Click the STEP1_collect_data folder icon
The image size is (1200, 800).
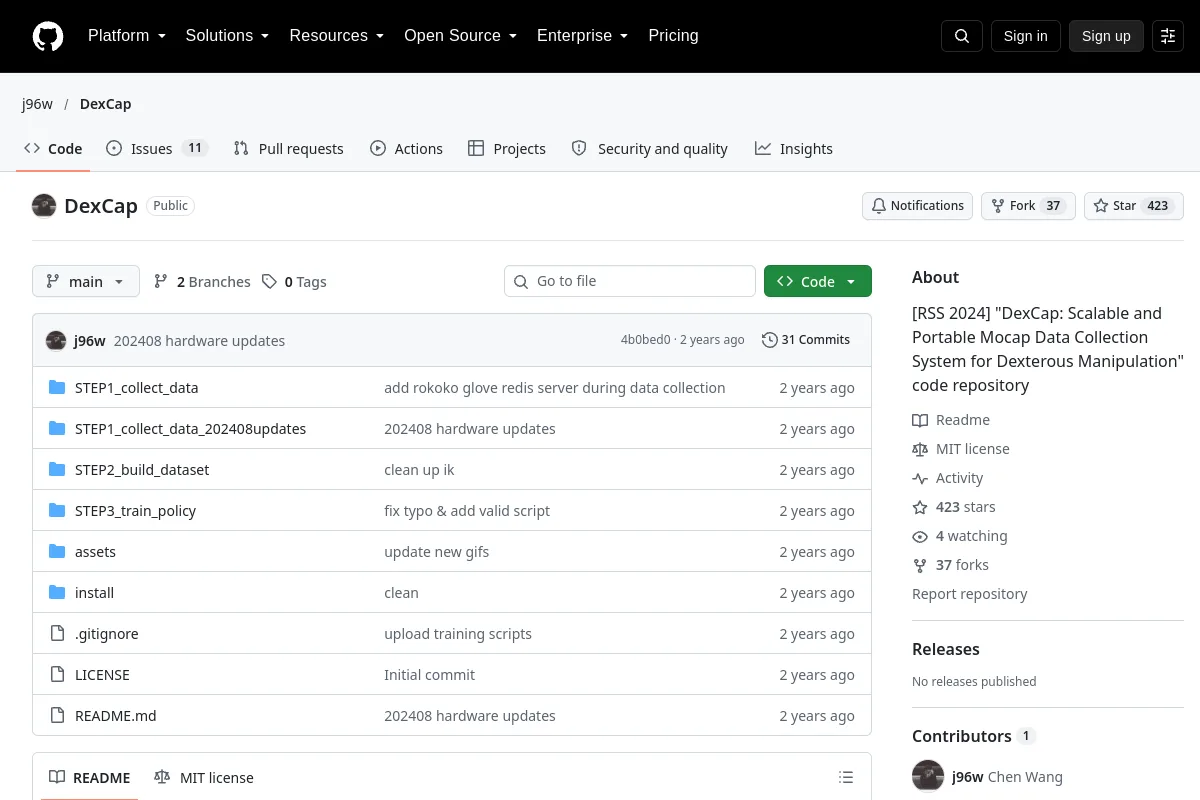point(57,388)
